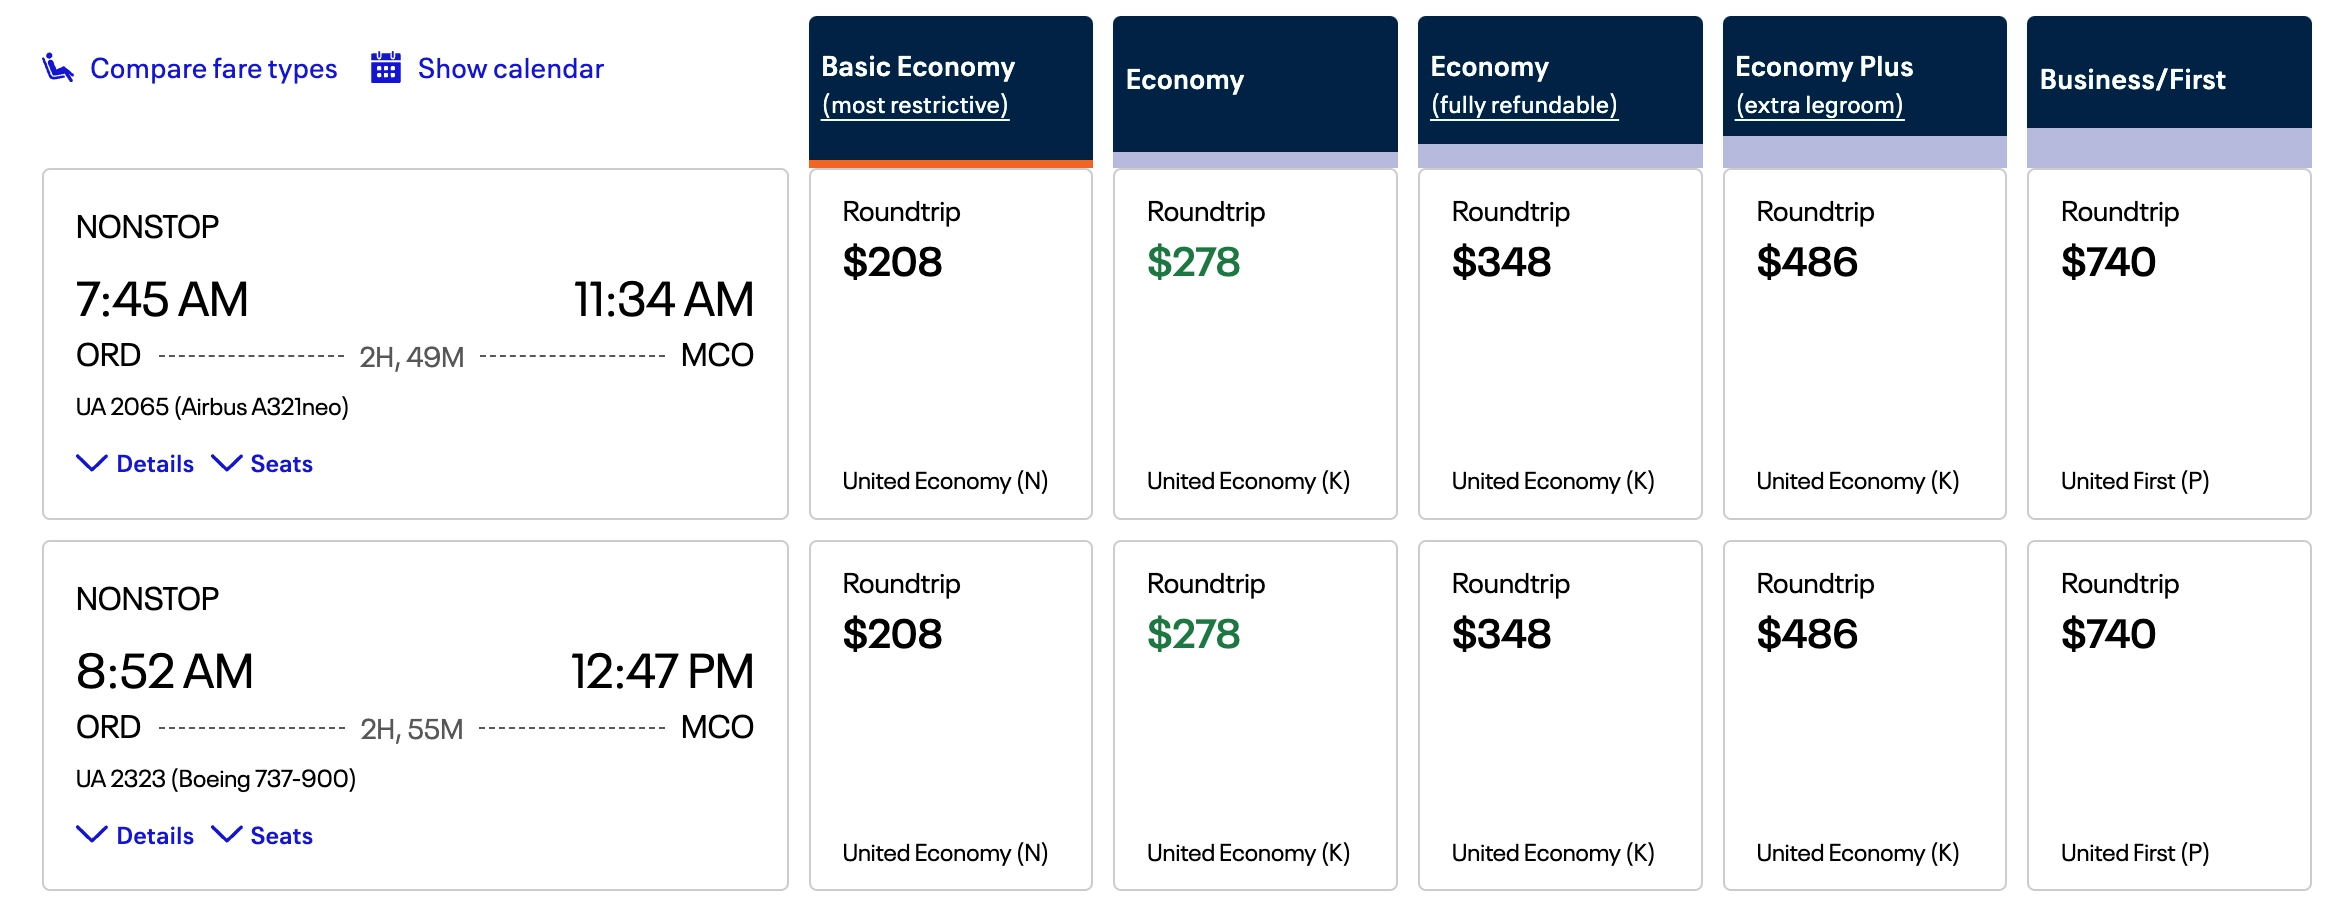Click the calendar icon beside Show calendar

(x=385, y=67)
